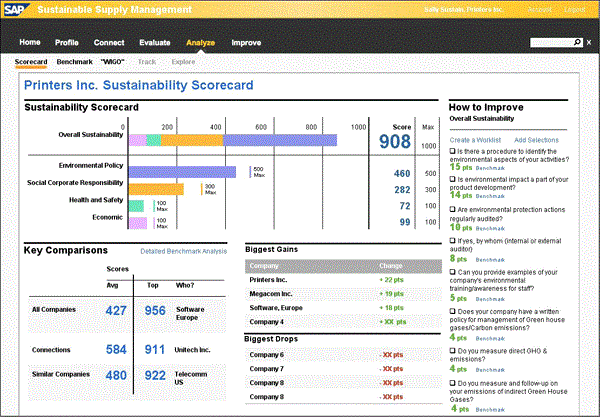Switch to the Track tab

tap(147, 62)
